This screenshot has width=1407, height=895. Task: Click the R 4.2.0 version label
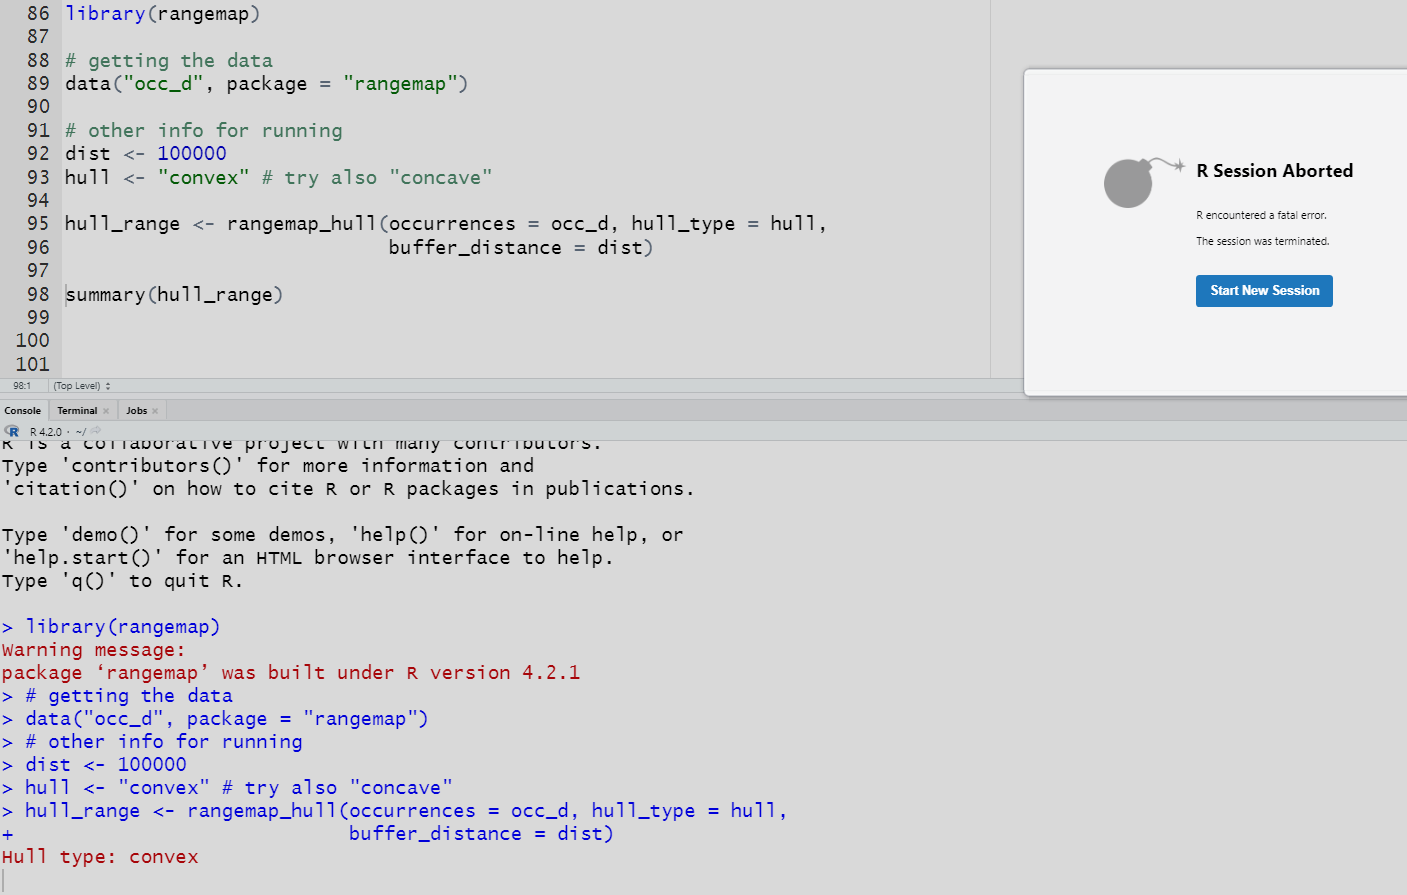pyautogui.click(x=45, y=432)
